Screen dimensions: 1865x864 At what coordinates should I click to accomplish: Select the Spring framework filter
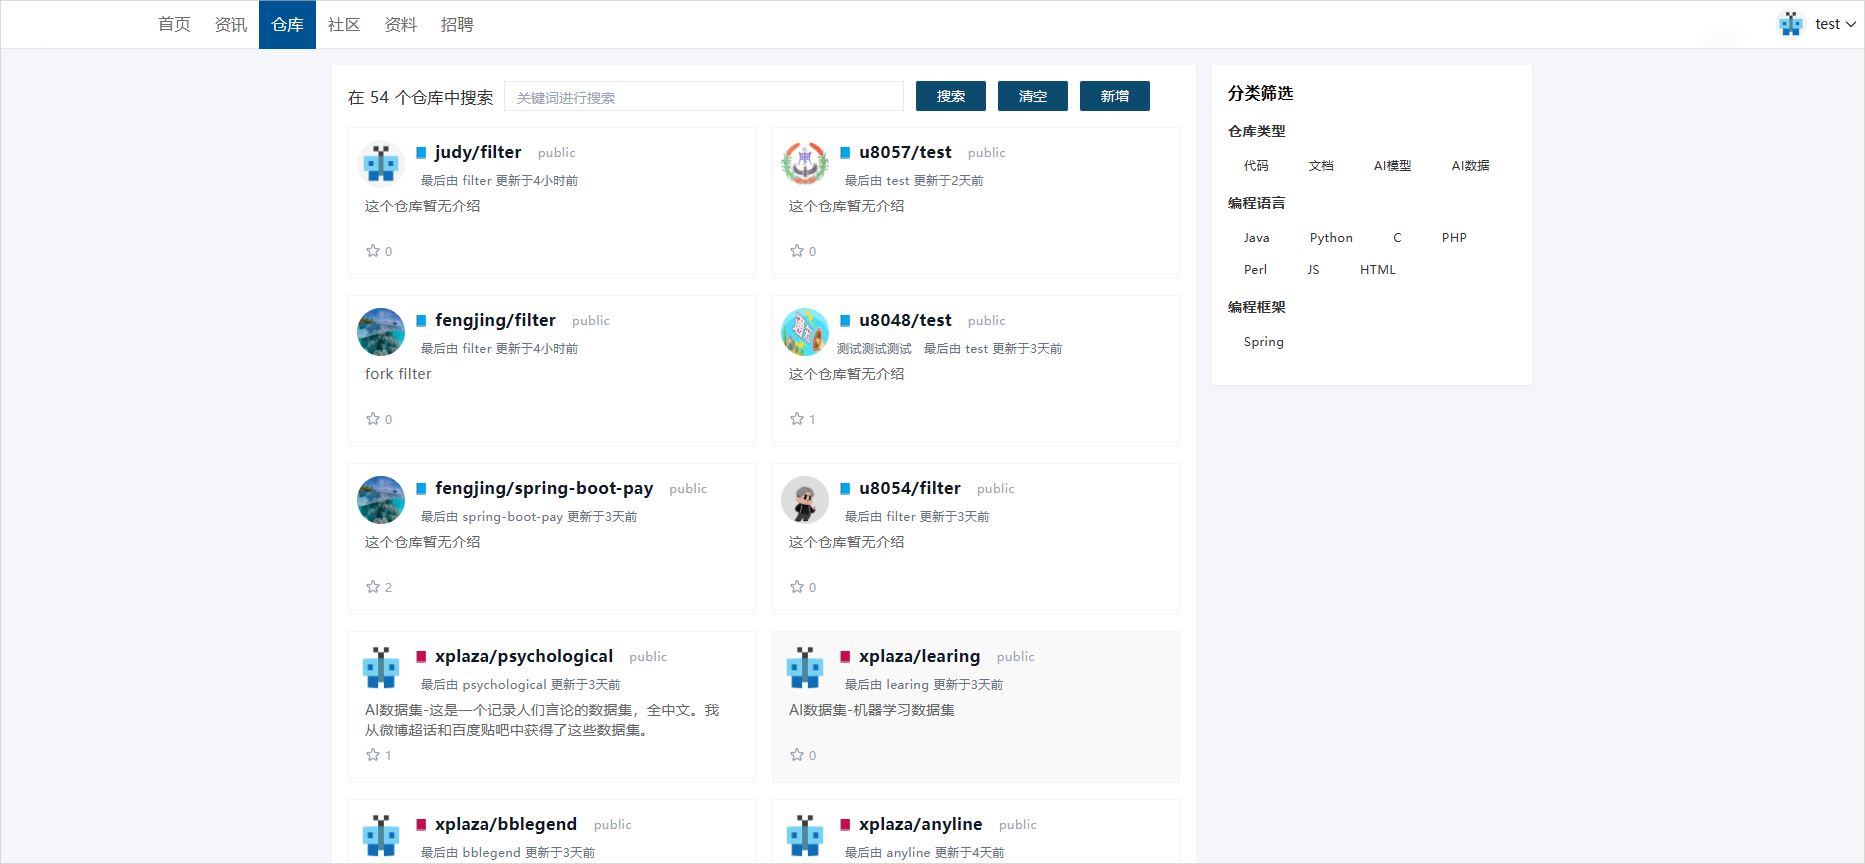[1263, 342]
